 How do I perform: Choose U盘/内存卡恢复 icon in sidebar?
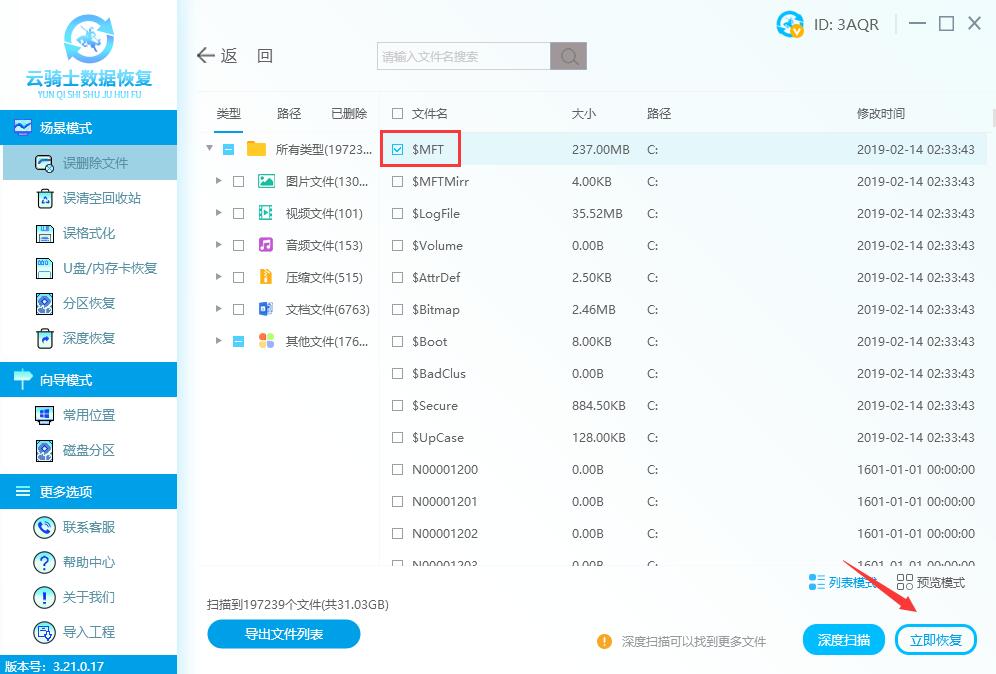click(x=44, y=268)
